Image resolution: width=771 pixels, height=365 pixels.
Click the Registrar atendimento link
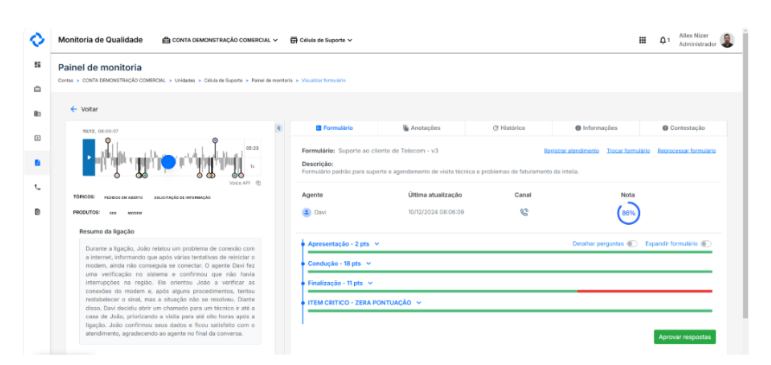571,151
